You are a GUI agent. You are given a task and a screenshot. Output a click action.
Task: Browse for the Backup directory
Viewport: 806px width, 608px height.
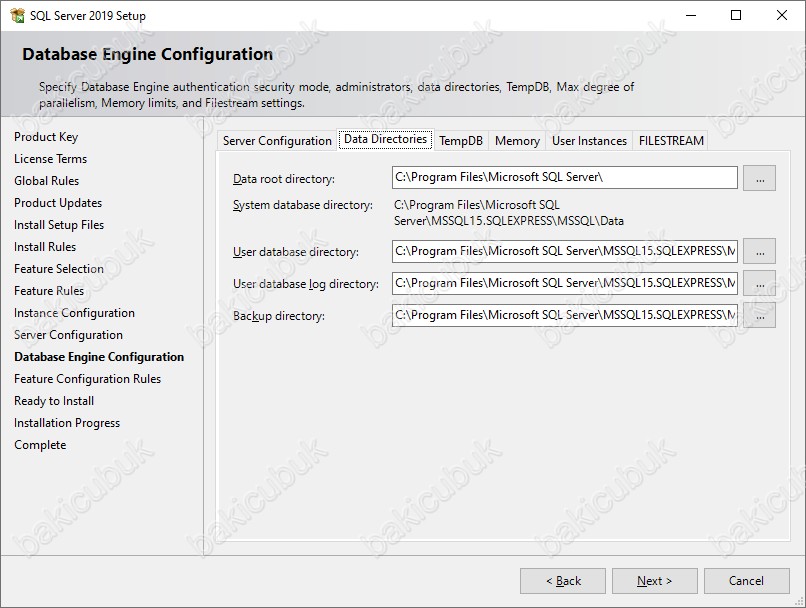[759, 316]
